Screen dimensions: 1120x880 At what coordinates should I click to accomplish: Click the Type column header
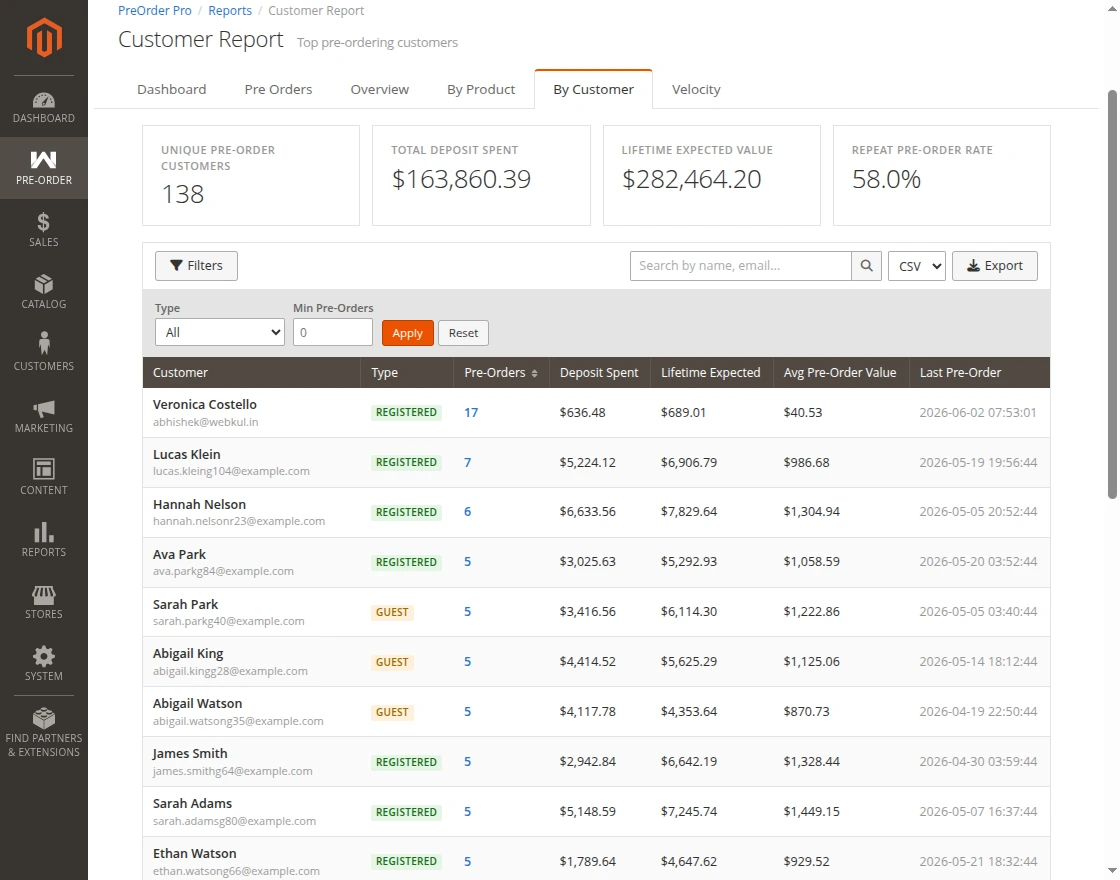point(407,373)
